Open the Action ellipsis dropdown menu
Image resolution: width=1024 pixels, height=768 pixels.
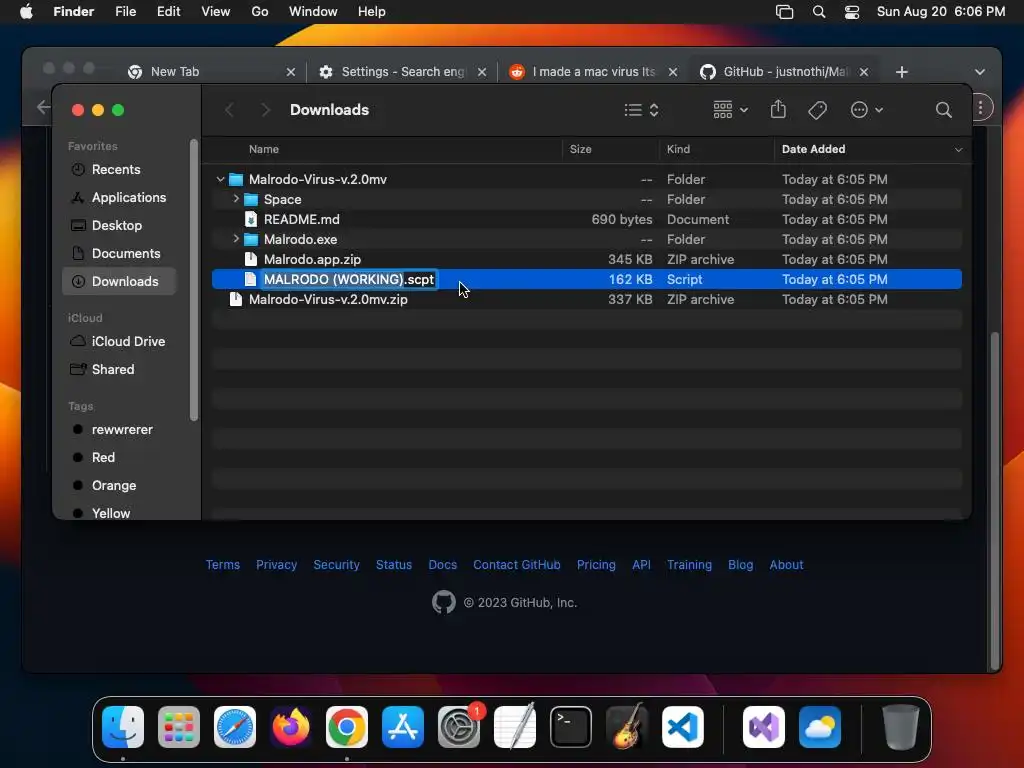(x=867, y=110)
